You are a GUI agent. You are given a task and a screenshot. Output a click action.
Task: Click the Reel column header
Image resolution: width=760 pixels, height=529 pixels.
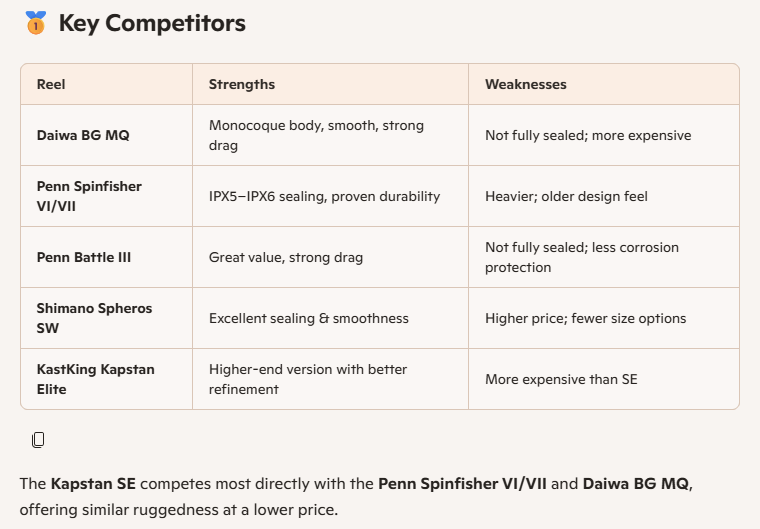click(50, 85)
